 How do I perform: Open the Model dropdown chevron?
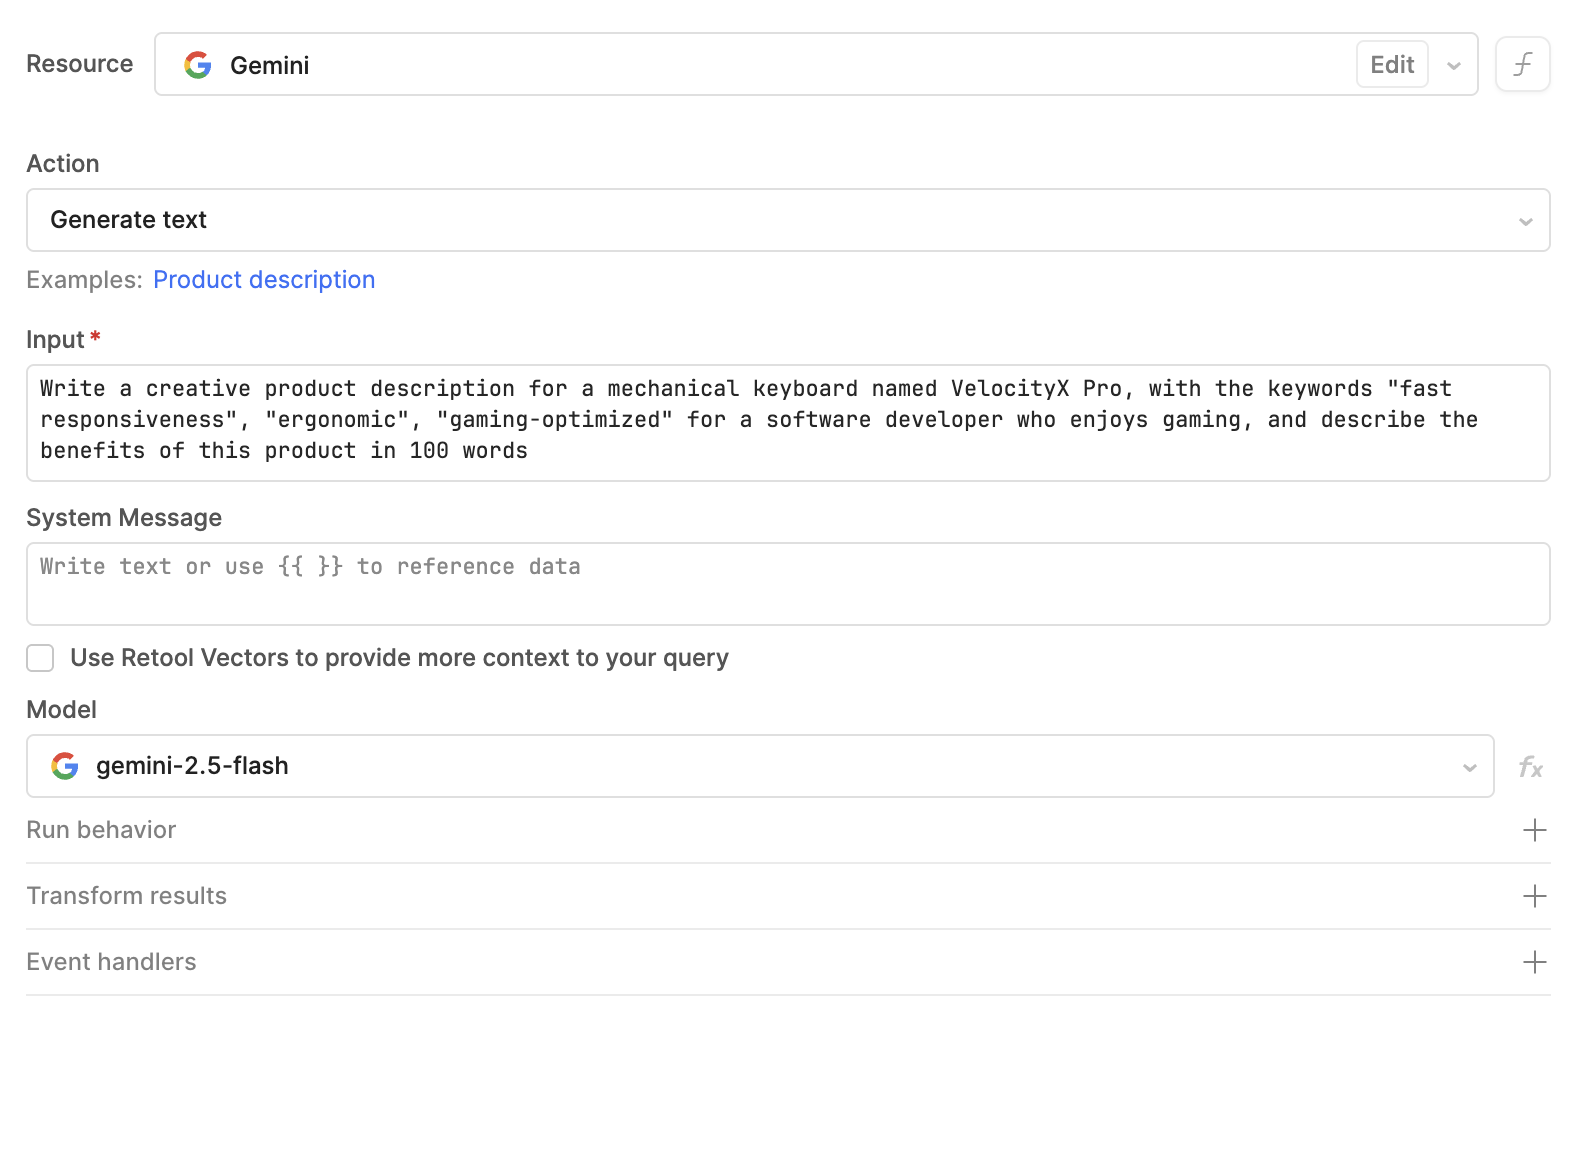coord(1468,767)
